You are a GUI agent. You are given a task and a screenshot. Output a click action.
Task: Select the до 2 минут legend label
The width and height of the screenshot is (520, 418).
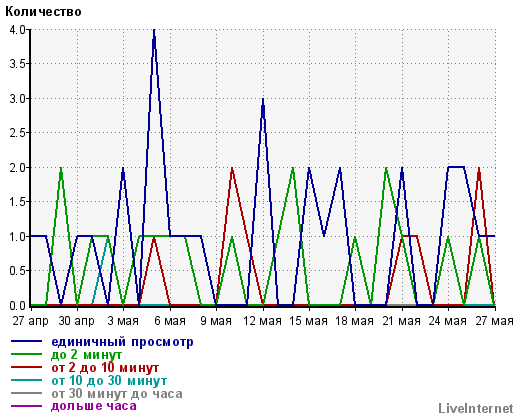[86, 355]
